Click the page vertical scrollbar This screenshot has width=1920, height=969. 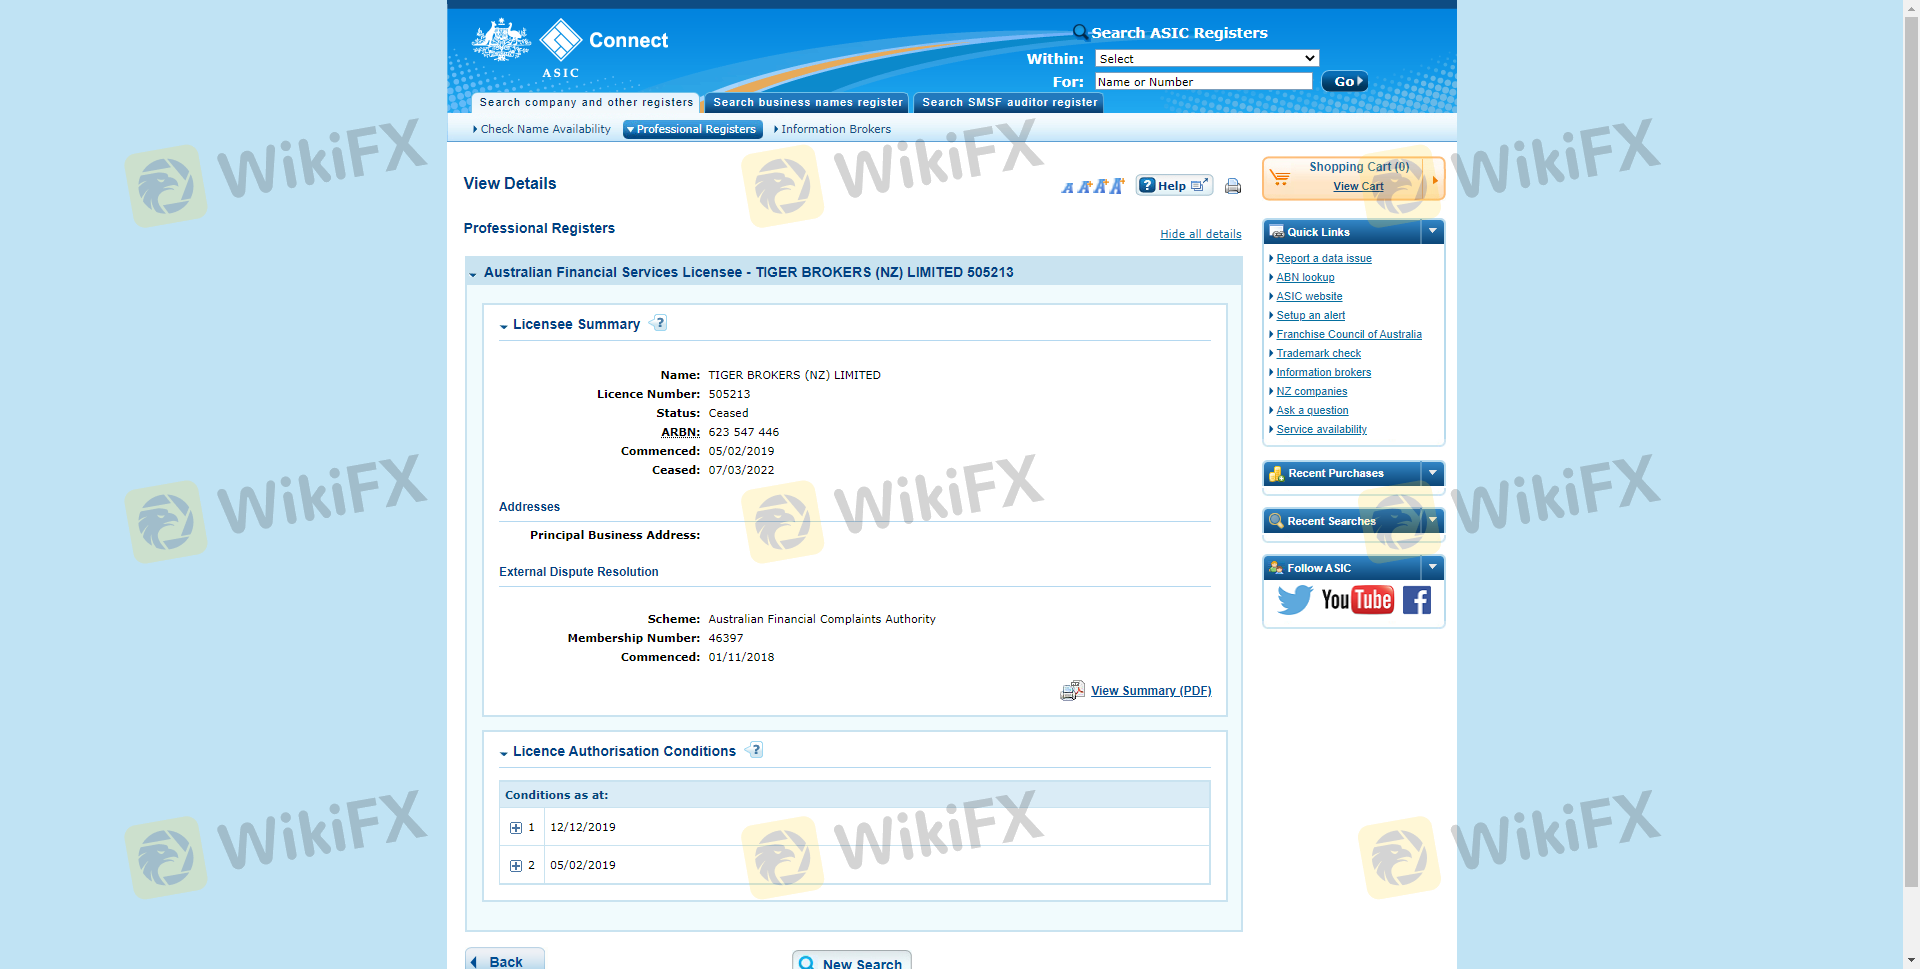[x=1911, y=450]
